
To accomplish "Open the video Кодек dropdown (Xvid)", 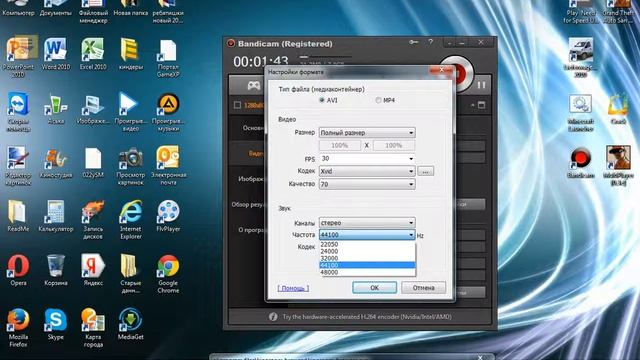I will (367, 171).
